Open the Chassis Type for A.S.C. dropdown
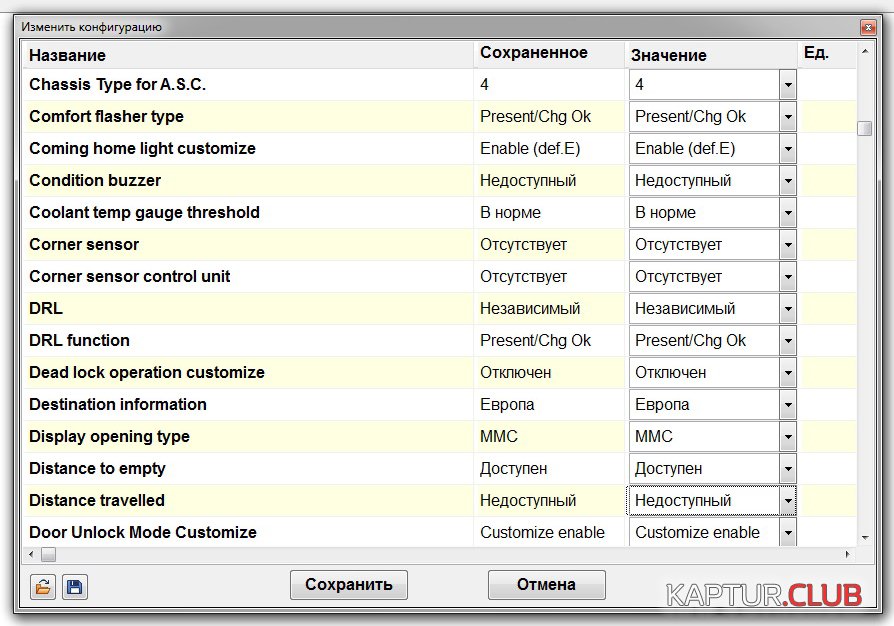 (788, 85)
